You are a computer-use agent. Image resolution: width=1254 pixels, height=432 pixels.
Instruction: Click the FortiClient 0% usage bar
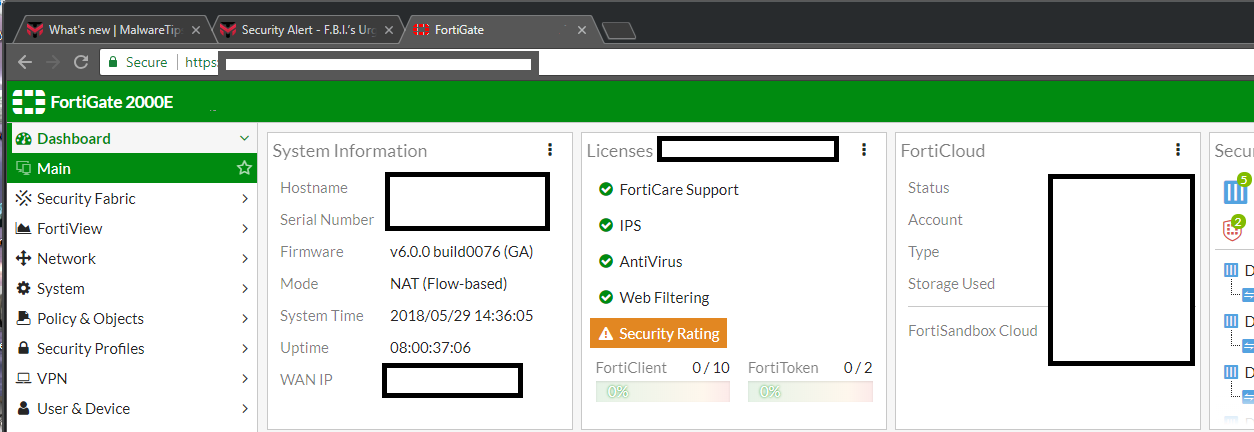pos(661,391)
